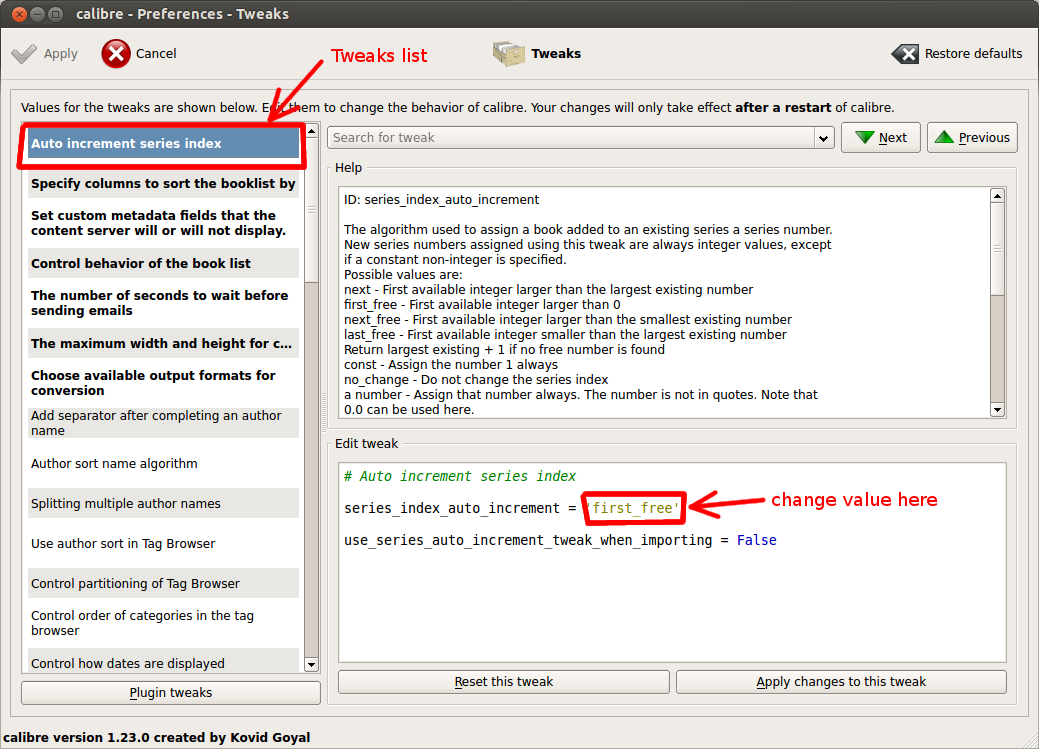Select Choose available output formats for conversion

164,383
